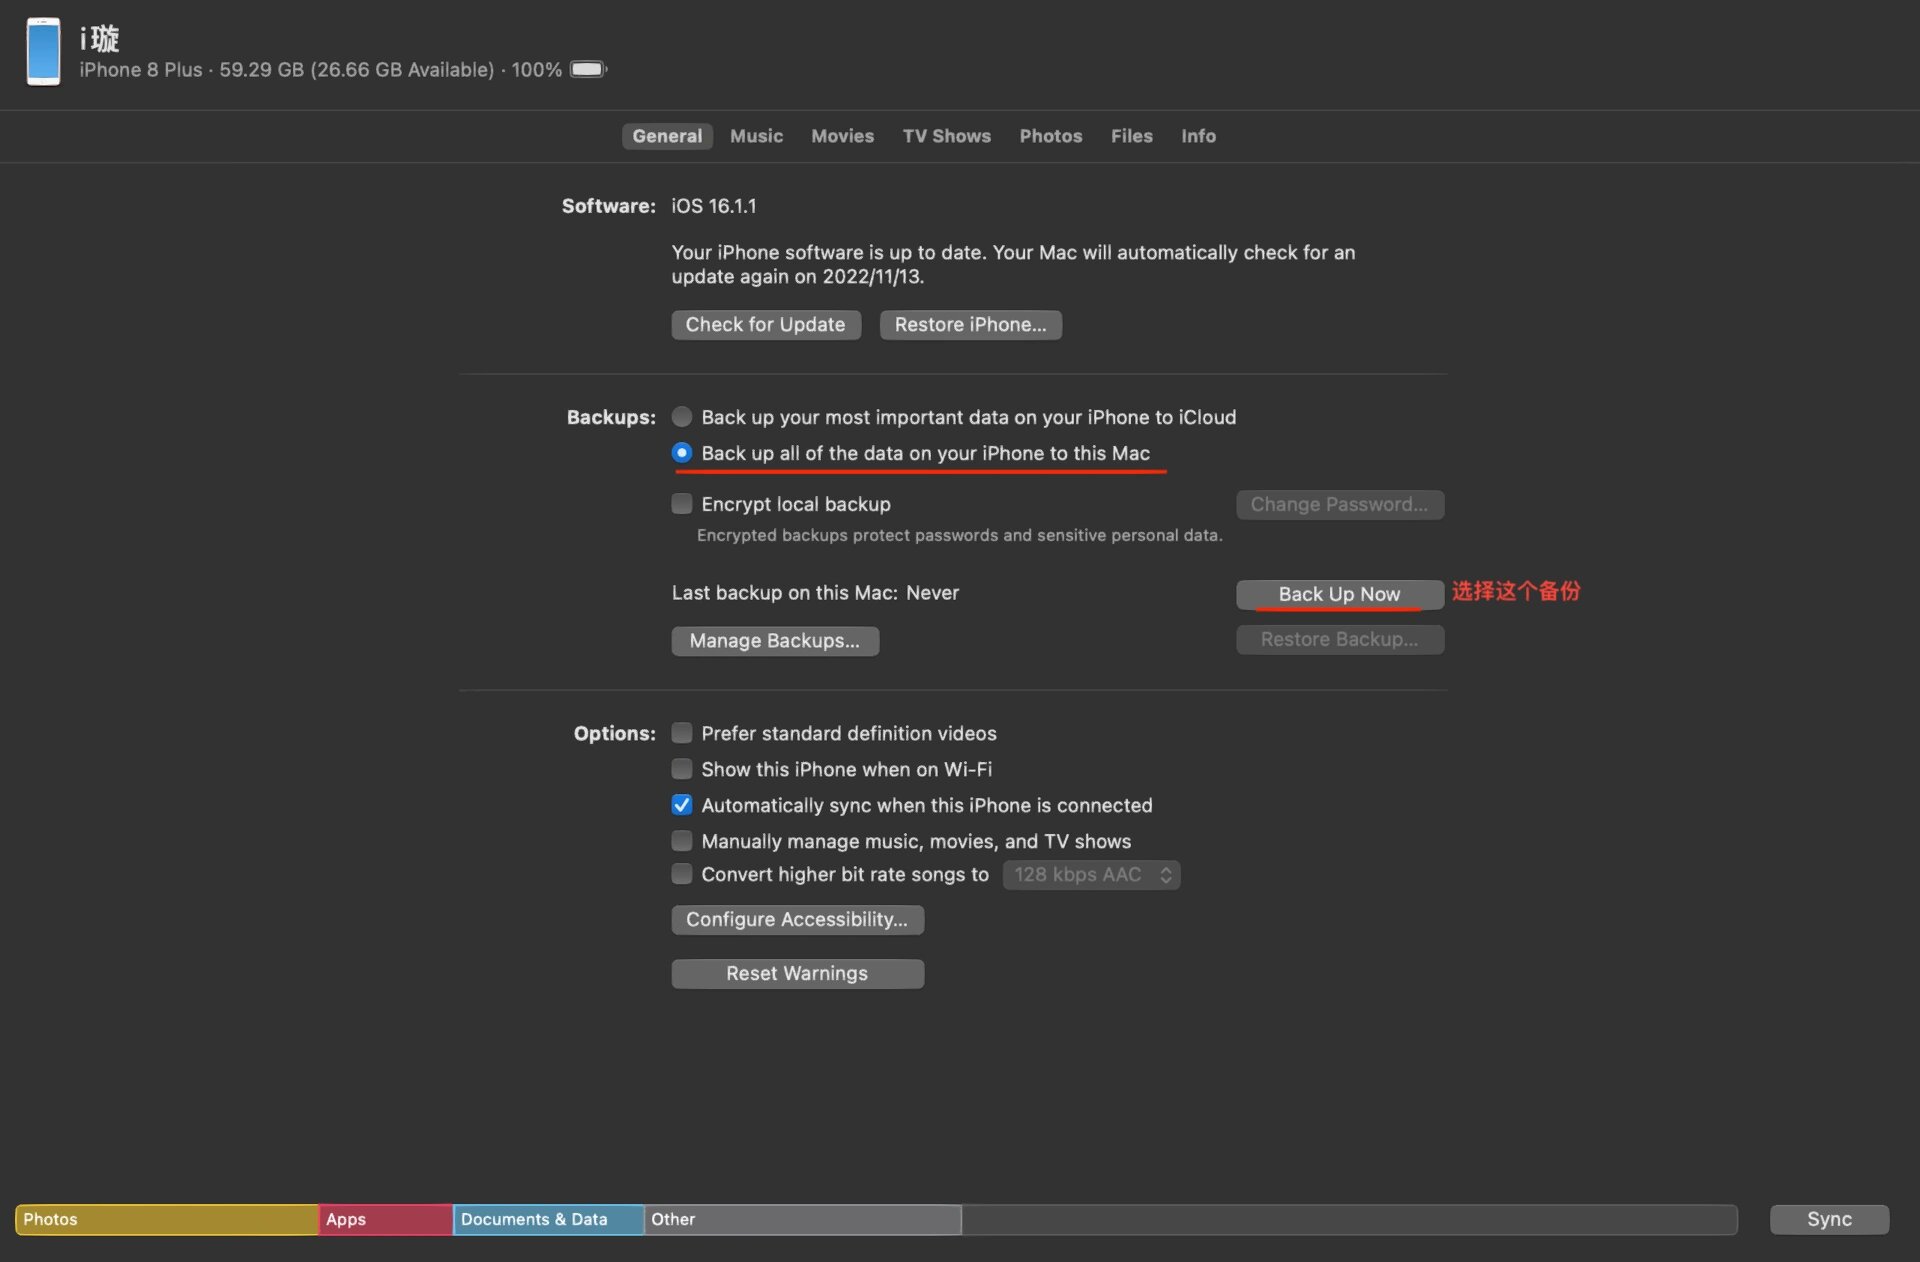The height and width of the screenshot is (1262, 1920).
Task: Select iCloud backup radio option
Action: (x=682, y=417)
